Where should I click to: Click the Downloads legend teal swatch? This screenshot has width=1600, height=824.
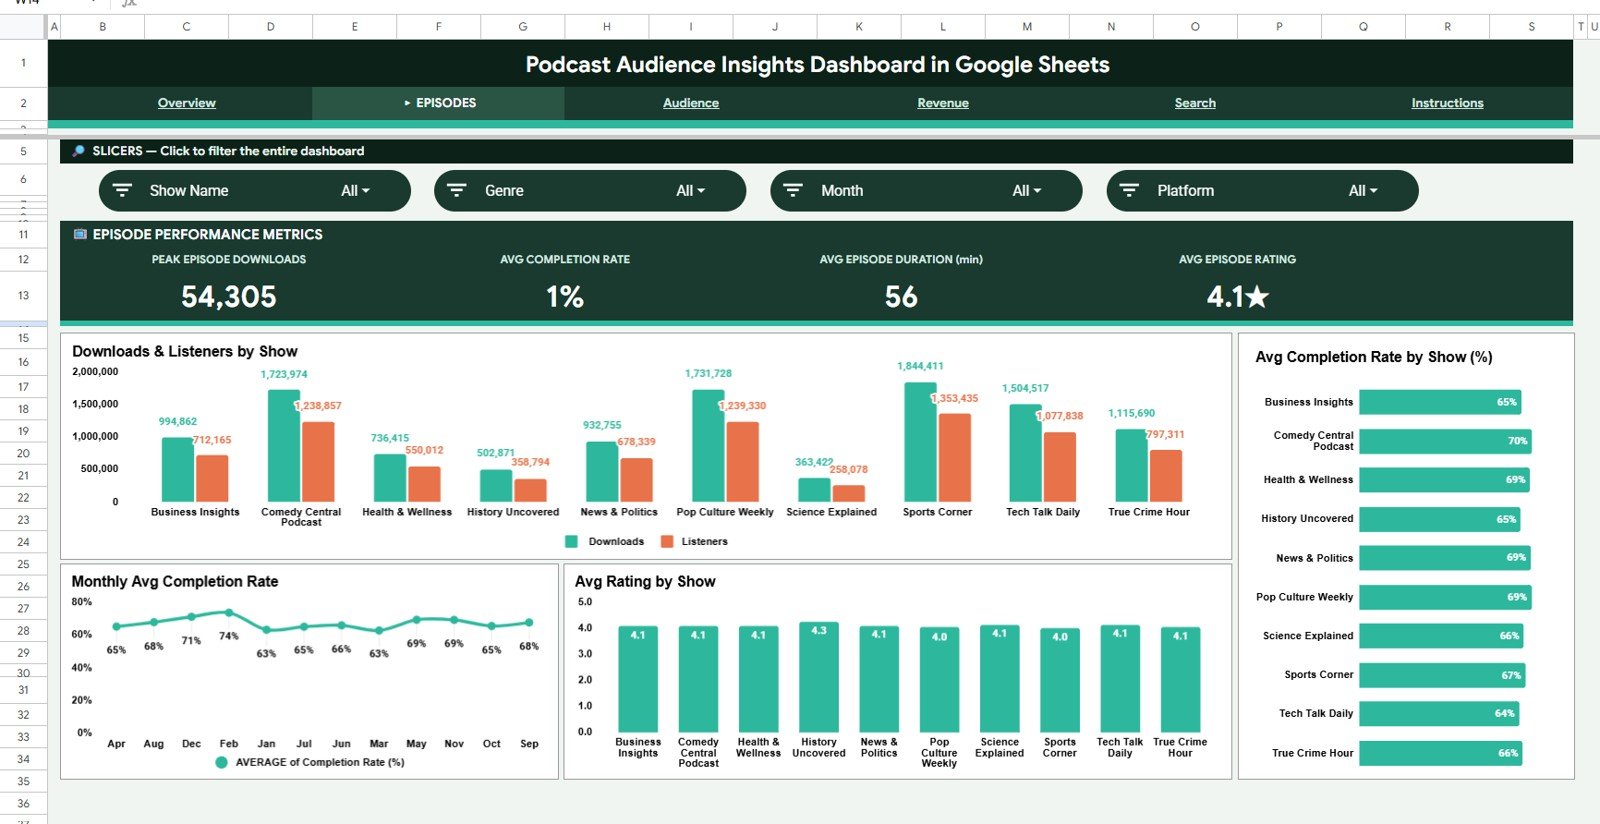click(571, 541)
